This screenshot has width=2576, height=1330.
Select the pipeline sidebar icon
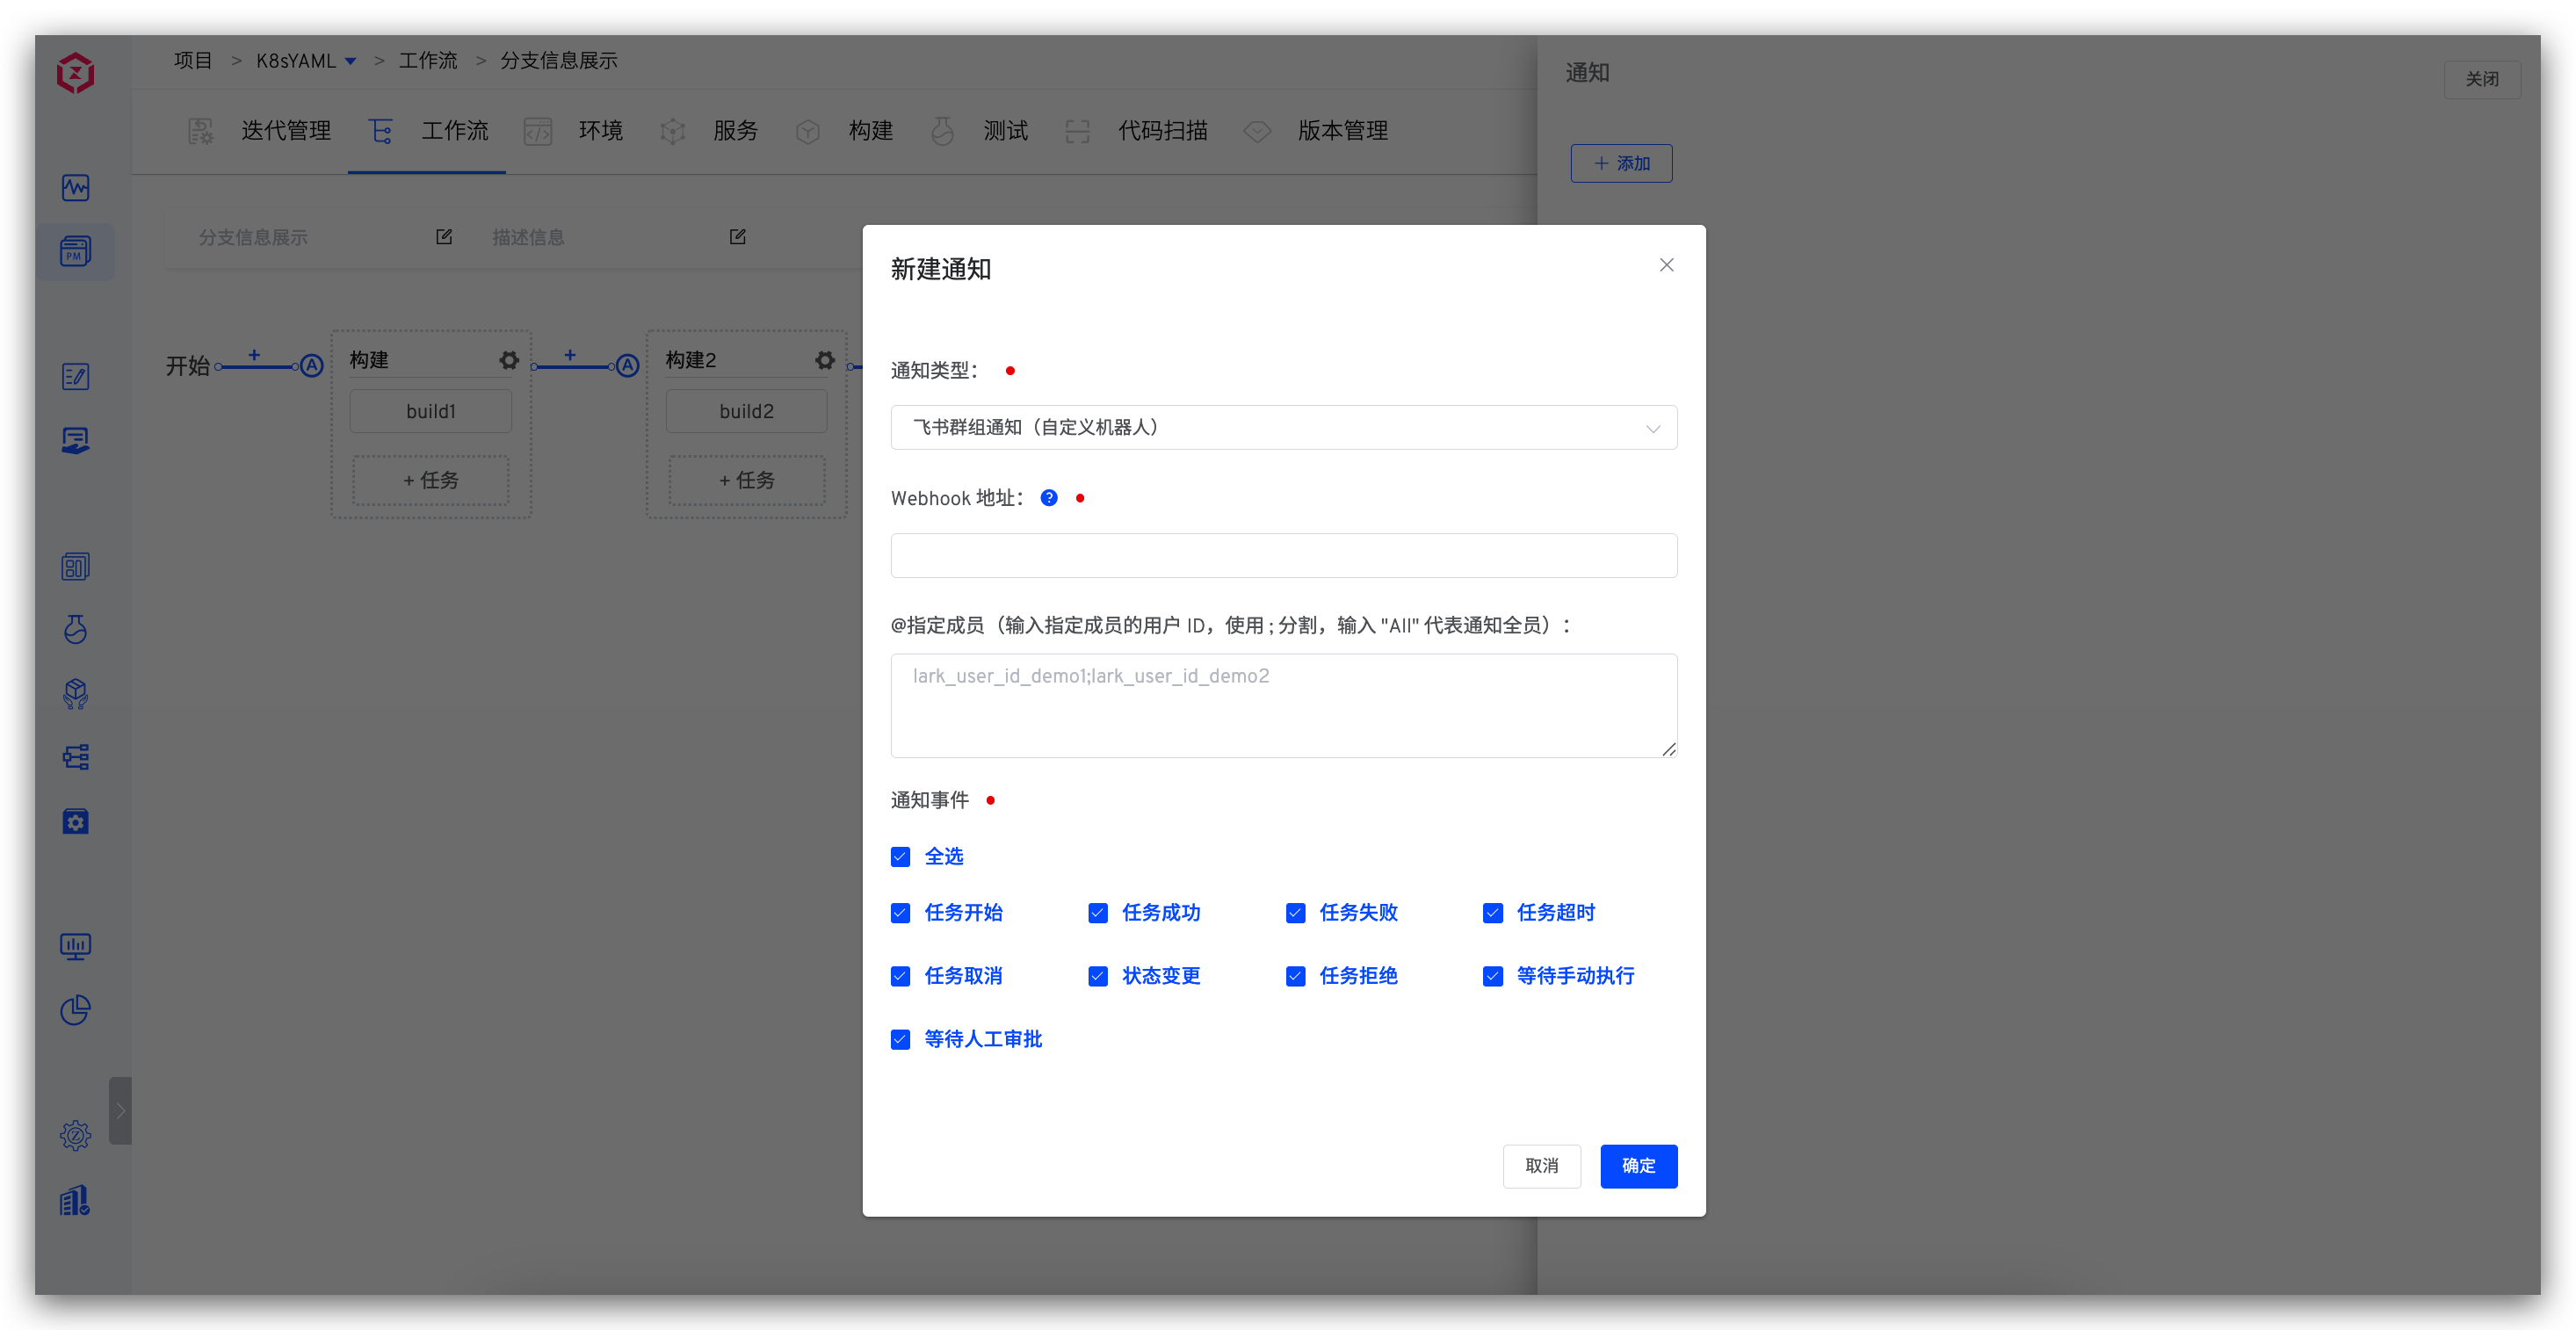click(x=75, y=757)
